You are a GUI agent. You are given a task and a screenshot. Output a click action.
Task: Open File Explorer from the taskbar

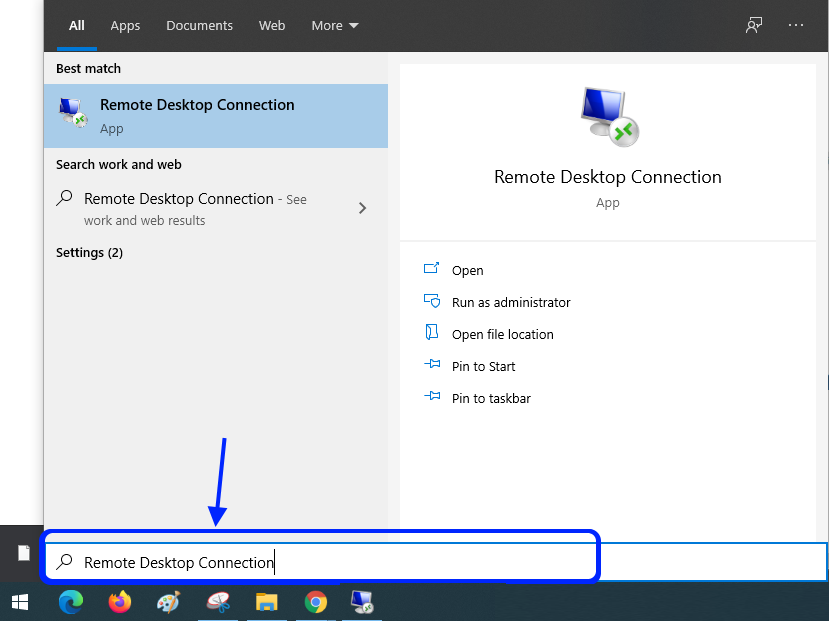pyautogui.click(x=266, y=602)
